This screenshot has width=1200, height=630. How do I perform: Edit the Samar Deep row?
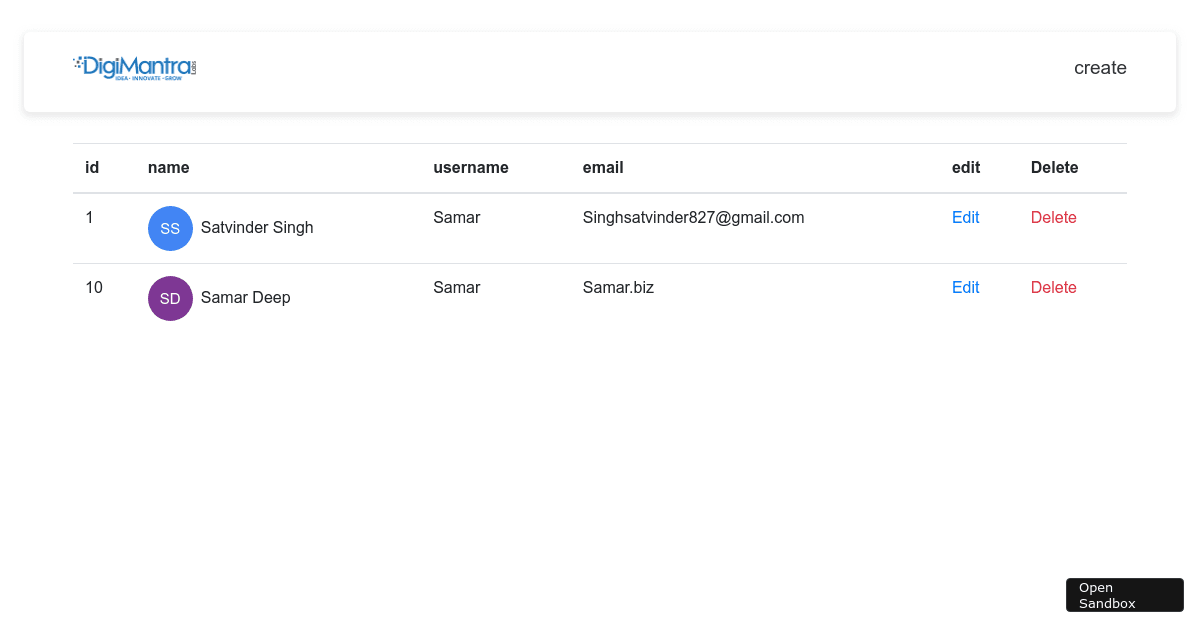point(965,288)
